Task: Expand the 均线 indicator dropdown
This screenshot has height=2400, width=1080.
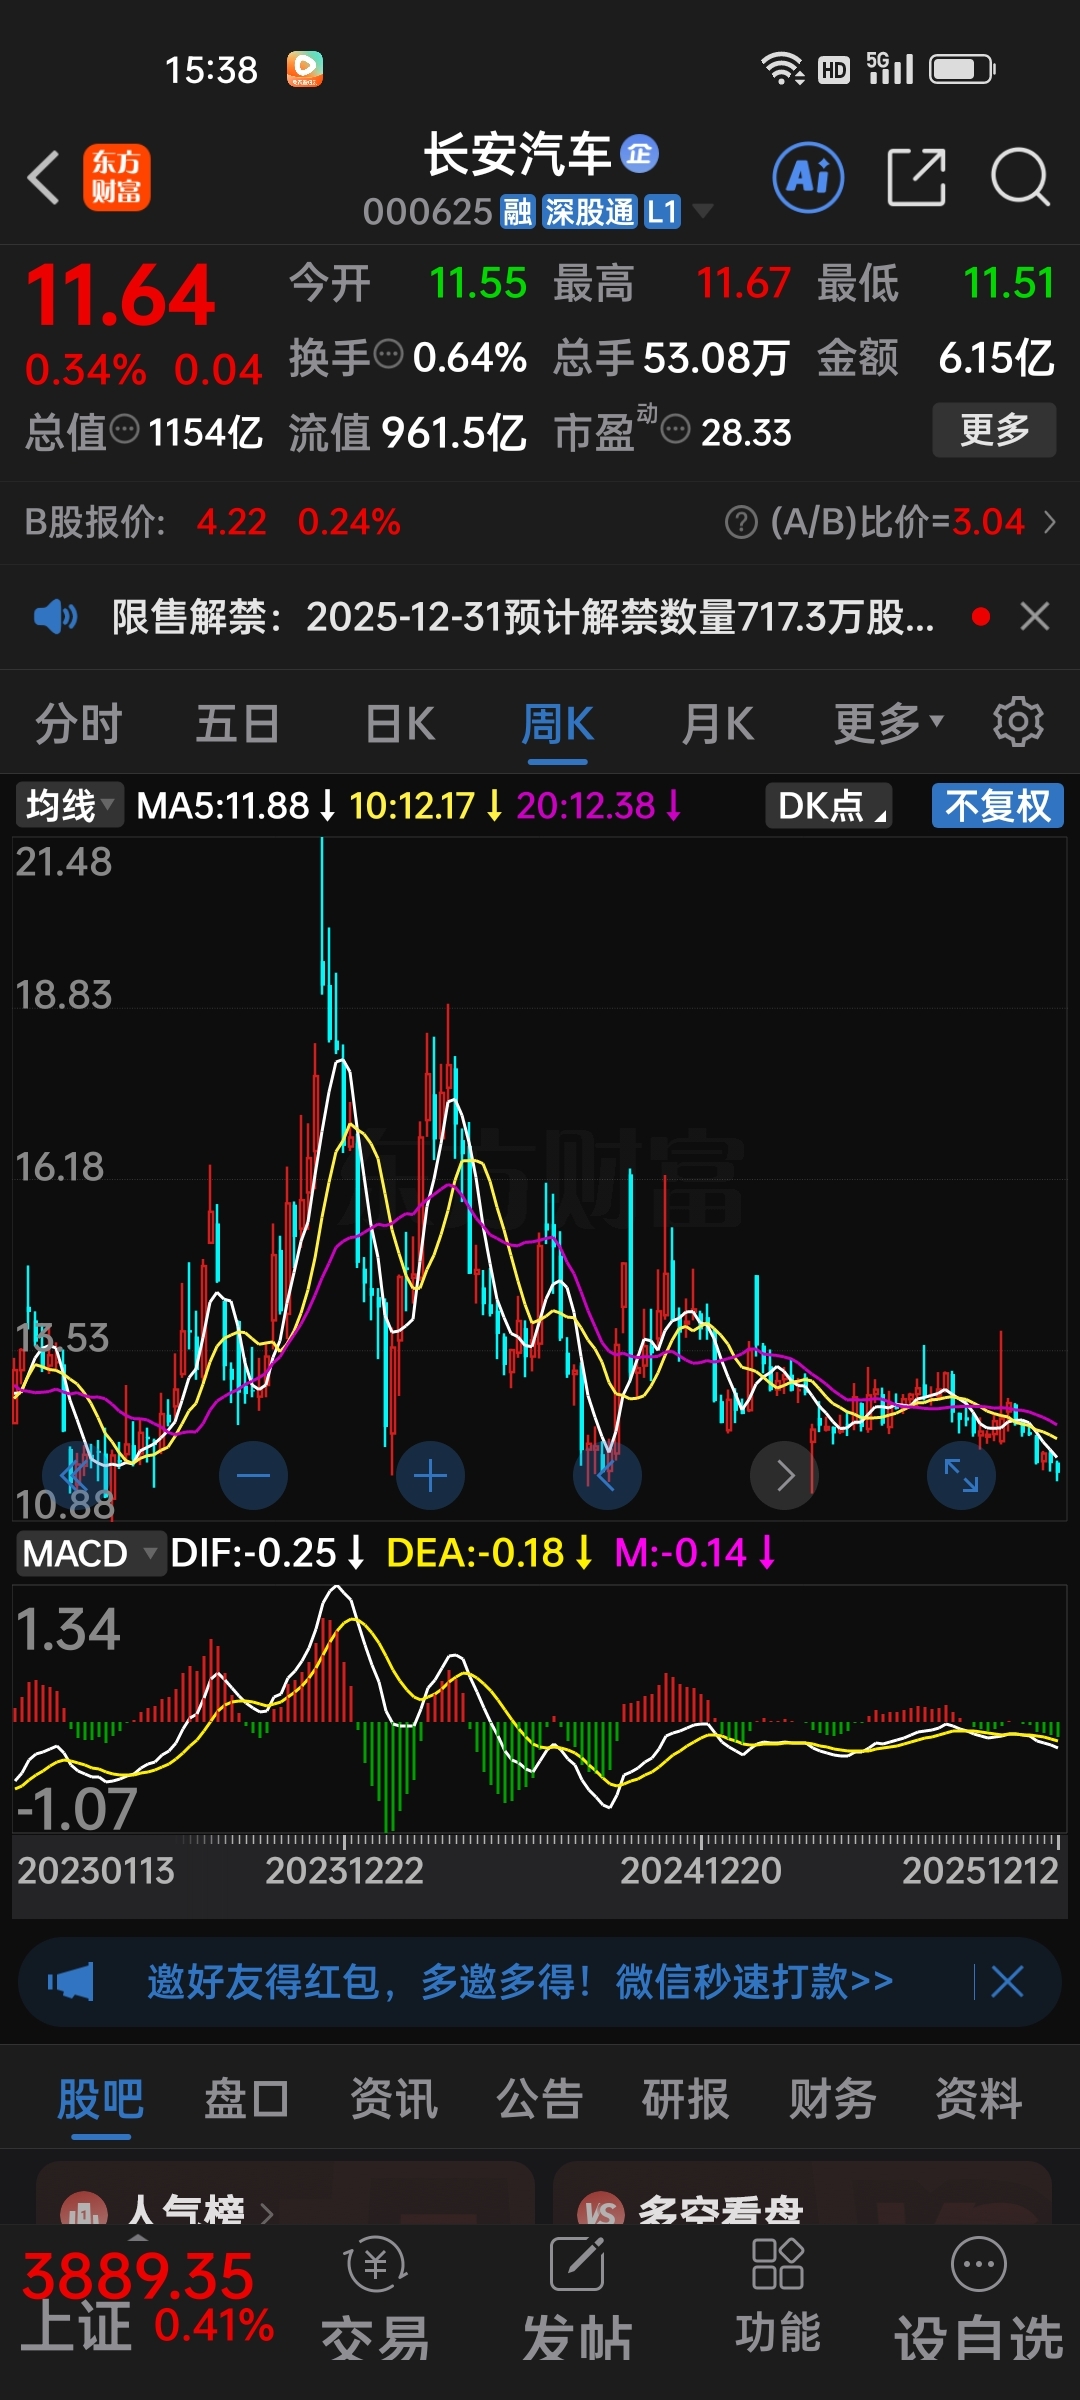Action: click(69, 805)
